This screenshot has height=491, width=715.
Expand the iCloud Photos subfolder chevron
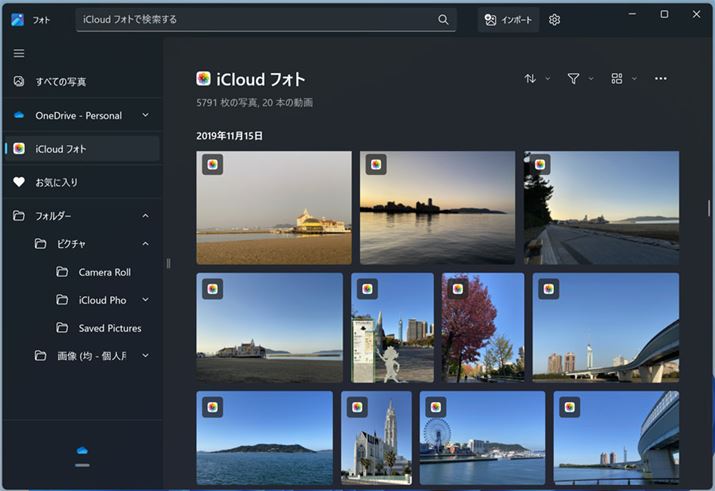145,300
